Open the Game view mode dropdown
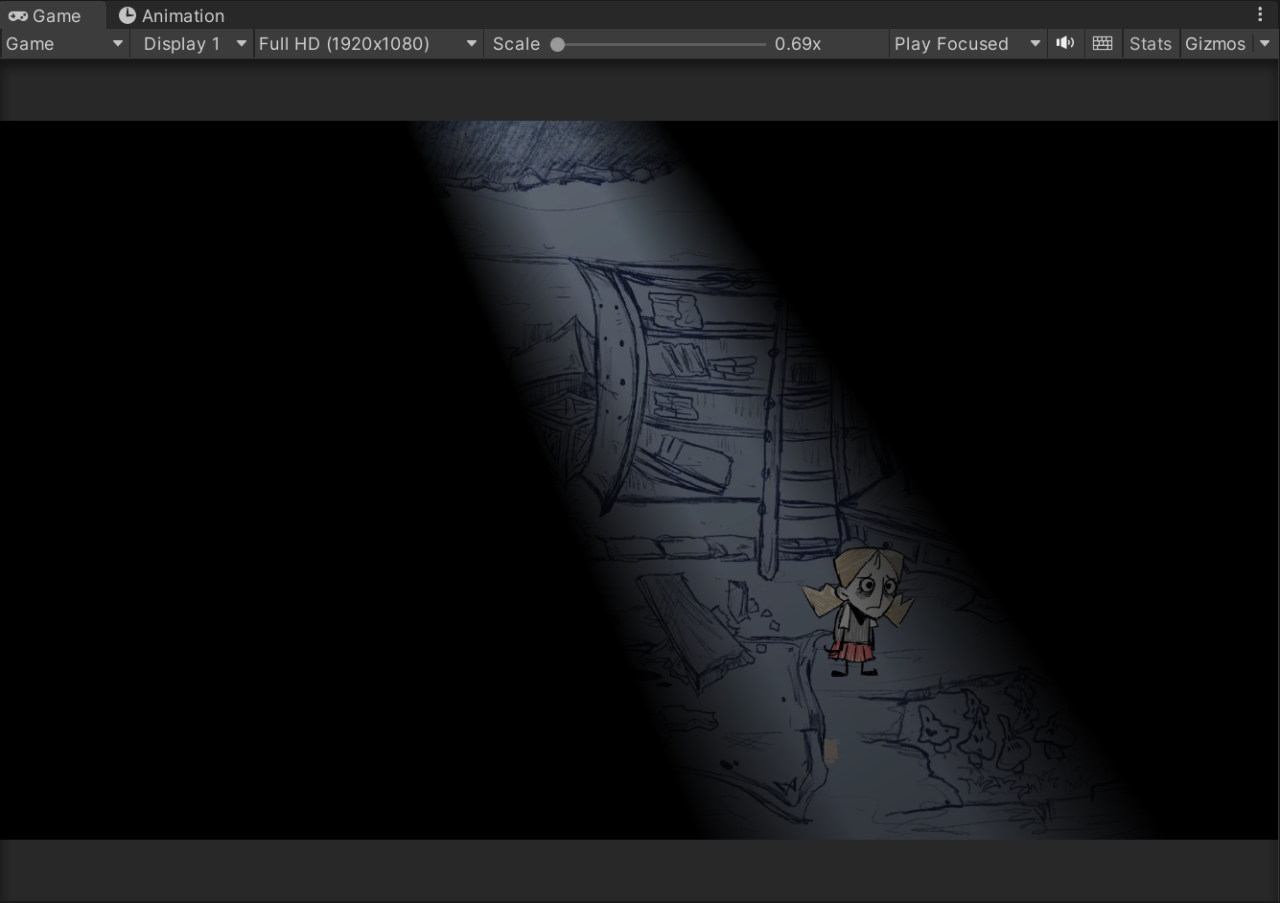 pos(65,43)
